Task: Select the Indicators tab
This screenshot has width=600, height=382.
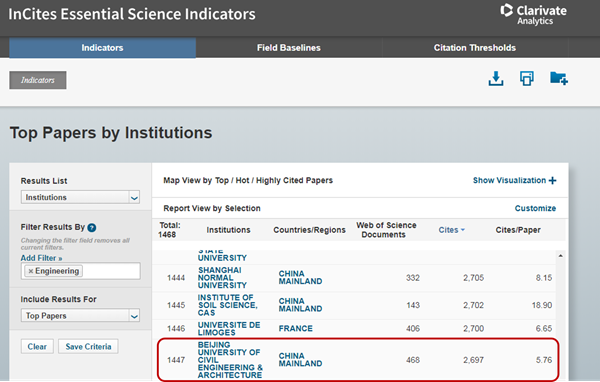Action: point(103,48)
